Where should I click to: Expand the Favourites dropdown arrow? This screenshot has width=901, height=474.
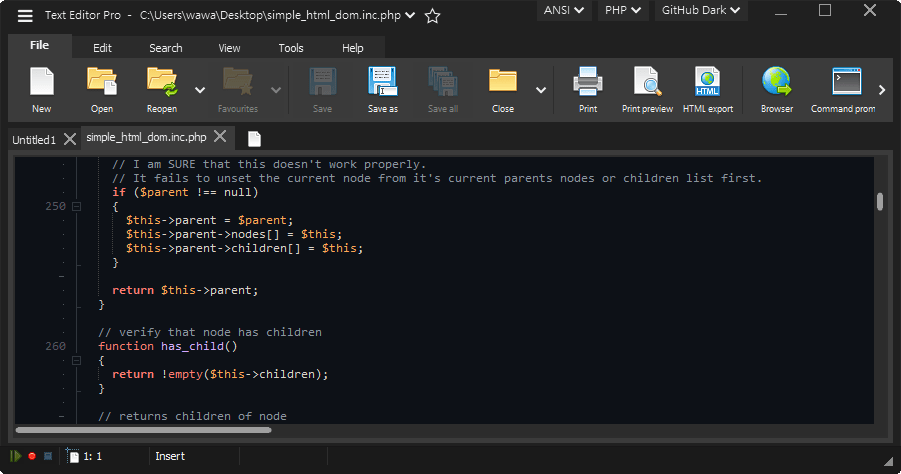pos(276,90)
